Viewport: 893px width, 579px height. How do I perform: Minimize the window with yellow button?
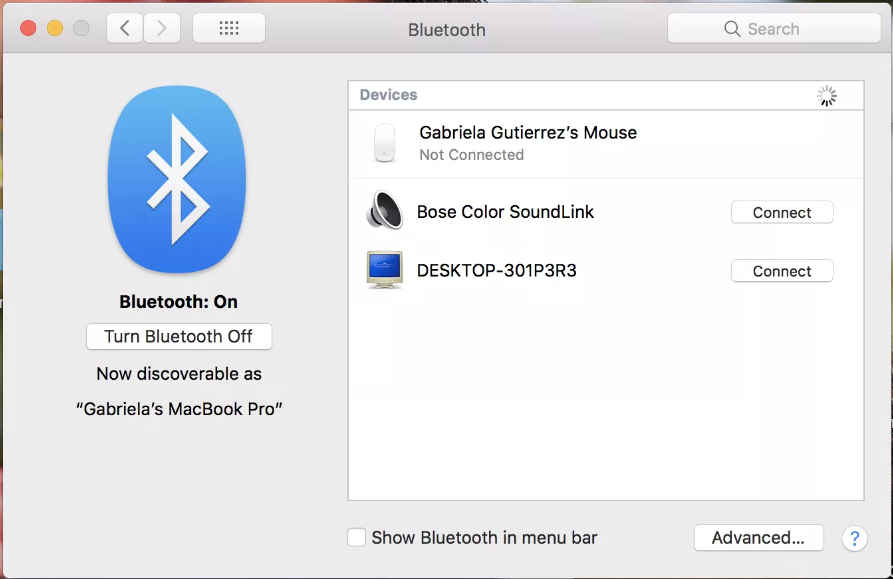pyautogui.click(x=55, y=28)
